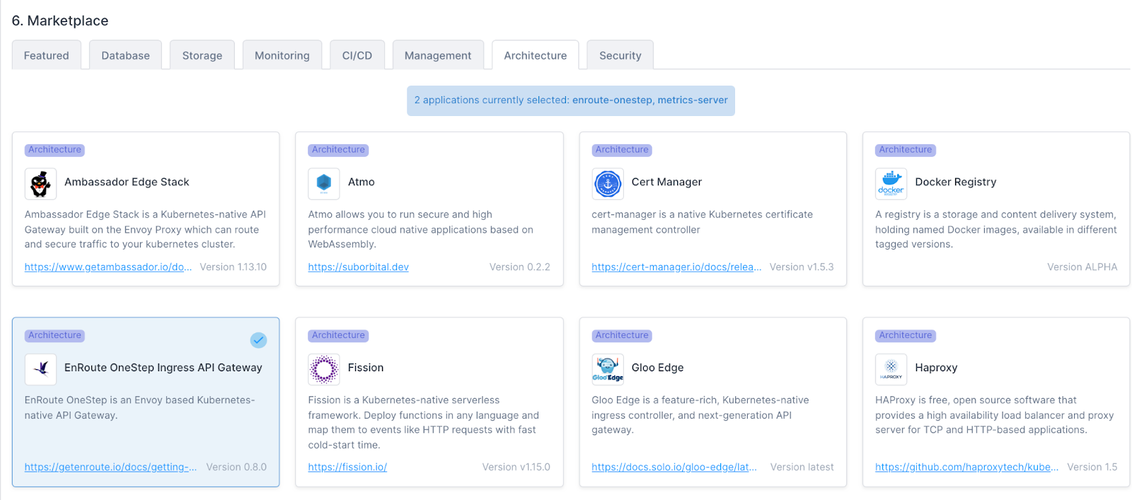Click the Haproxy logo icon
The height and width of the screenshot is (500, 1132).
coord(891,369)
